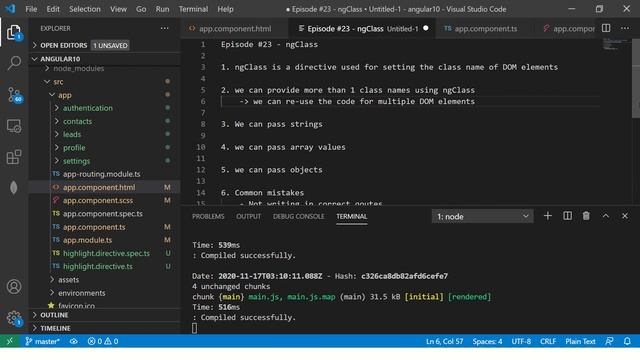Kill the terminal with trash icon
640x360 pixels.
[586, 216]
